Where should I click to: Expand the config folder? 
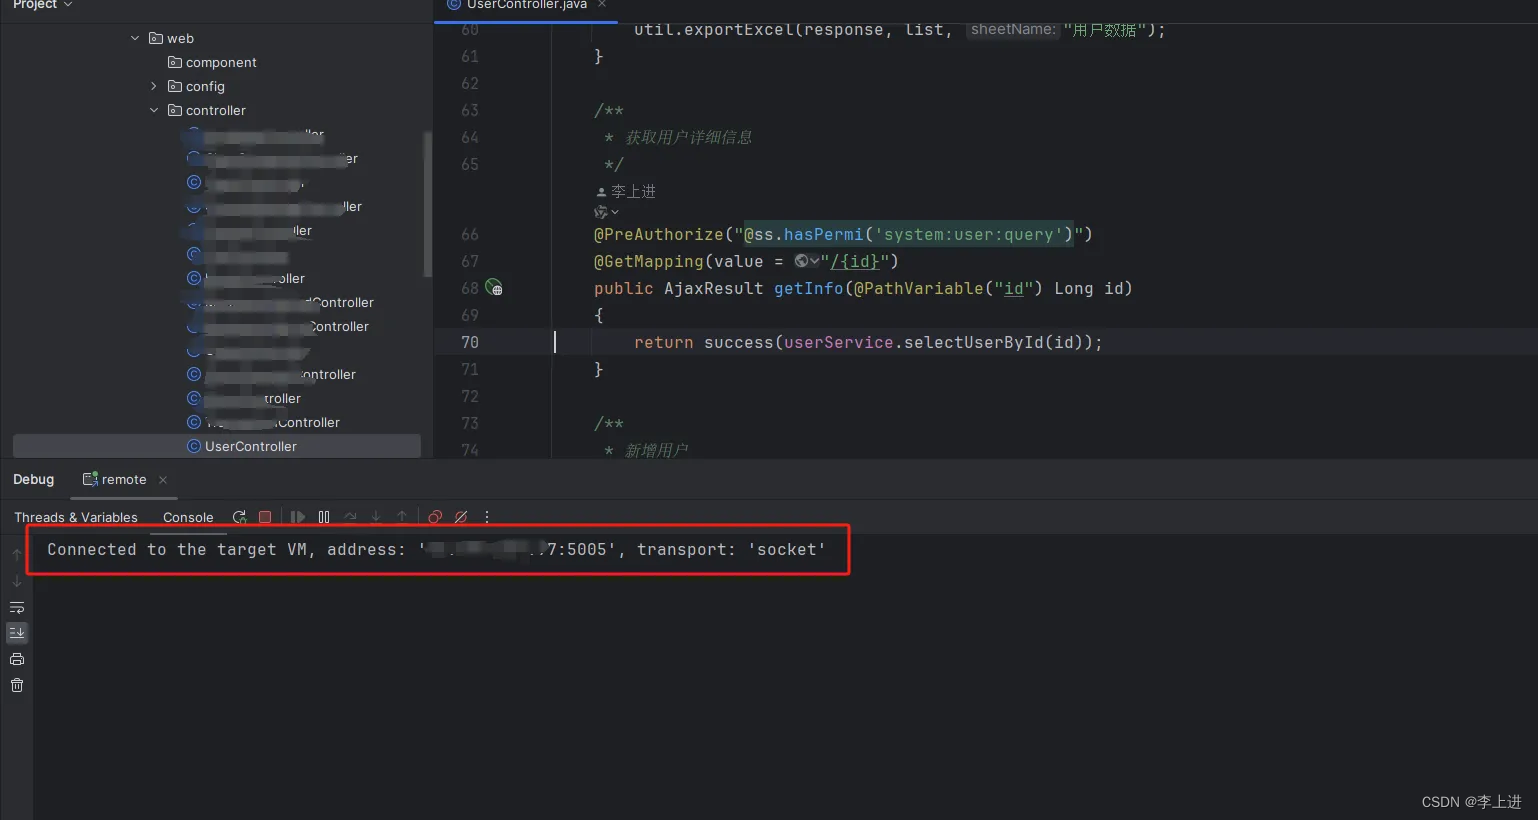tap(154, 86)
